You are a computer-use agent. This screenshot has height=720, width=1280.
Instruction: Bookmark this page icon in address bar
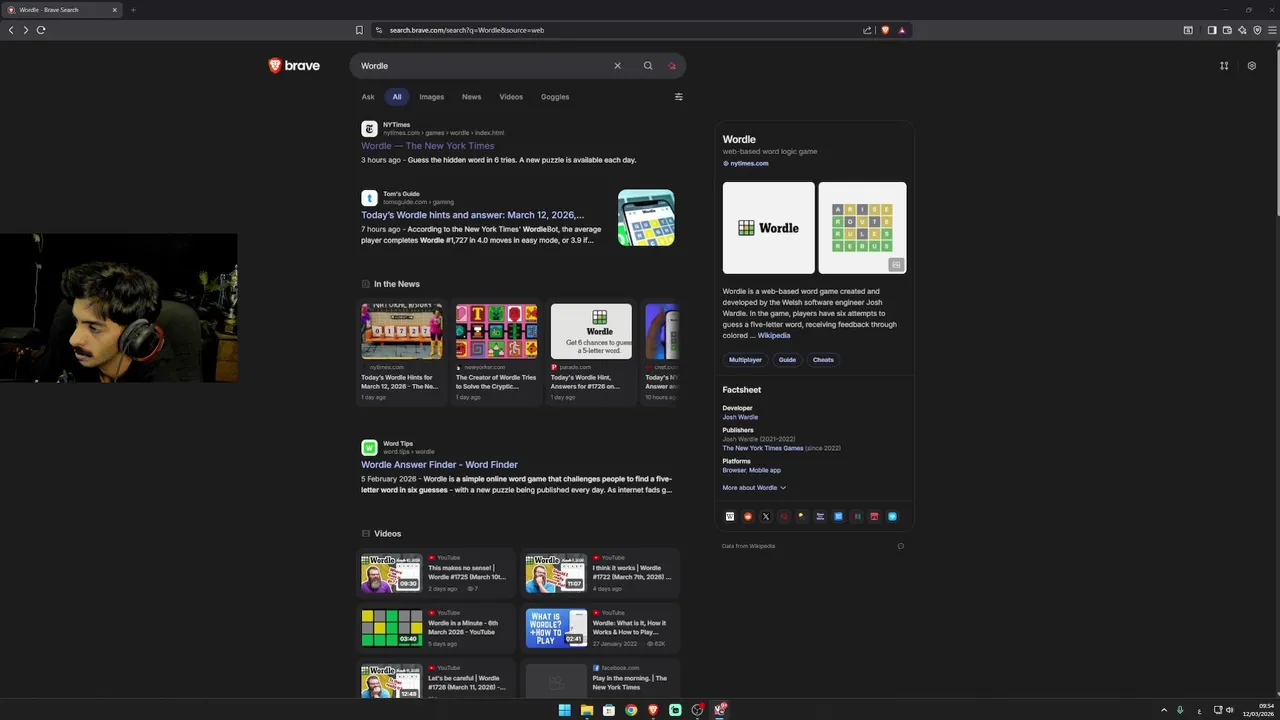tap(359, 30)
